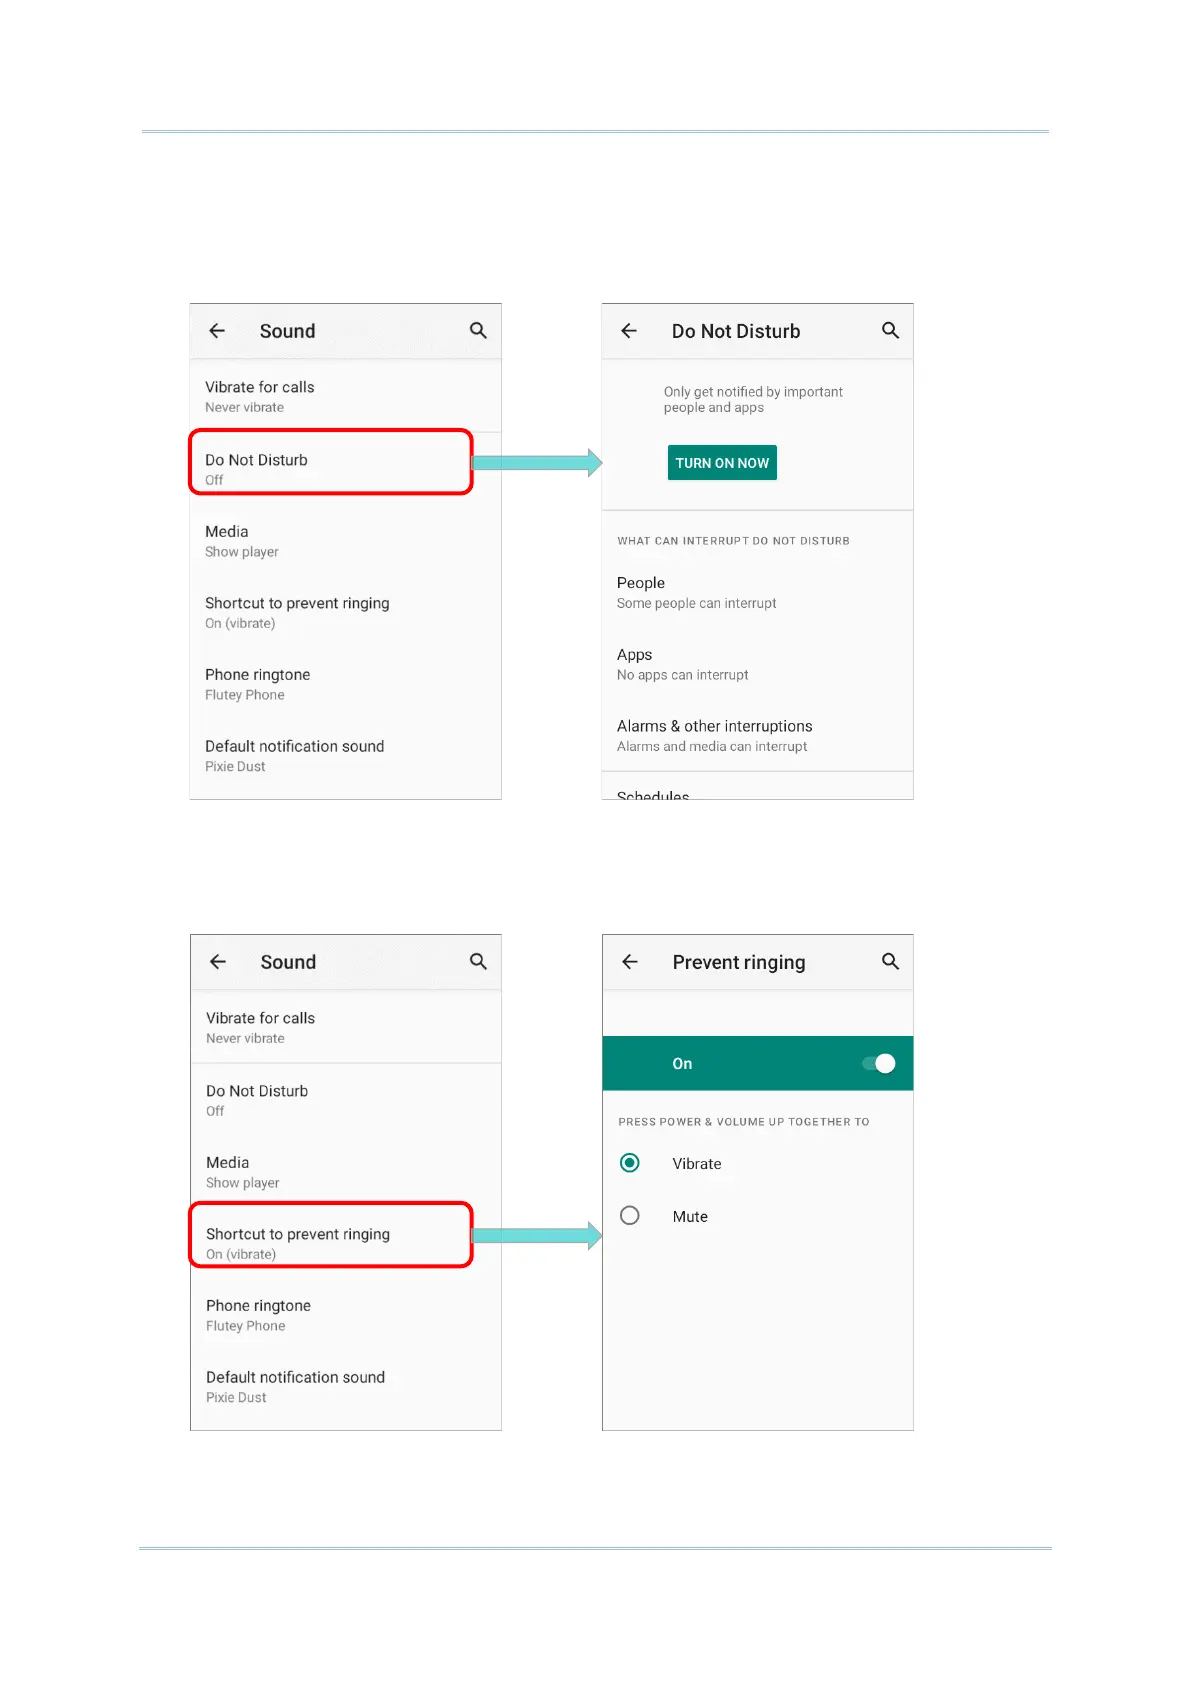
Task: Tap TURN ON NOW button
Action: 722,463
